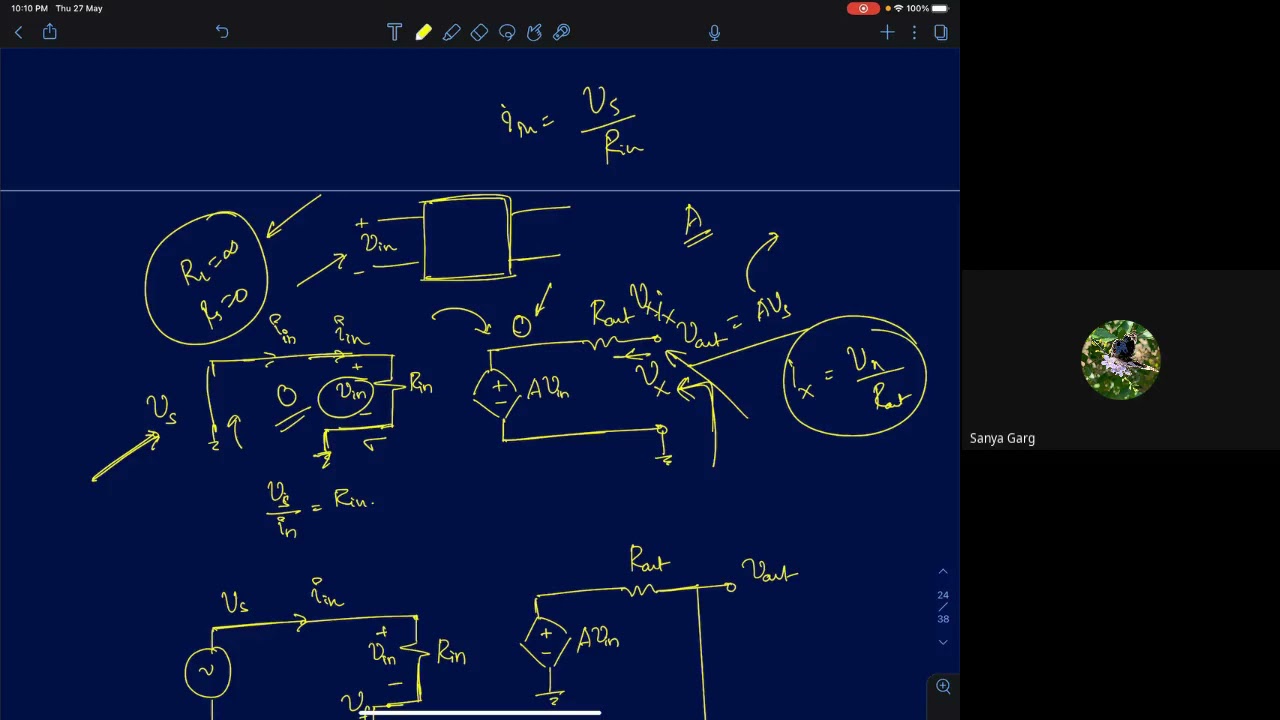Click the 24 / 38 page counter

click(943, 607)
